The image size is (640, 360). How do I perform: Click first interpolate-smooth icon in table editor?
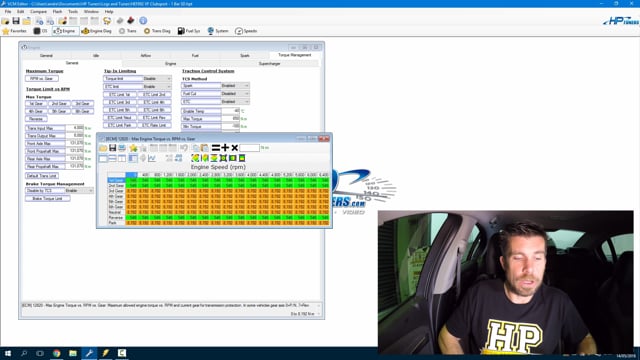pyautogui.click(x=195, y=158)
